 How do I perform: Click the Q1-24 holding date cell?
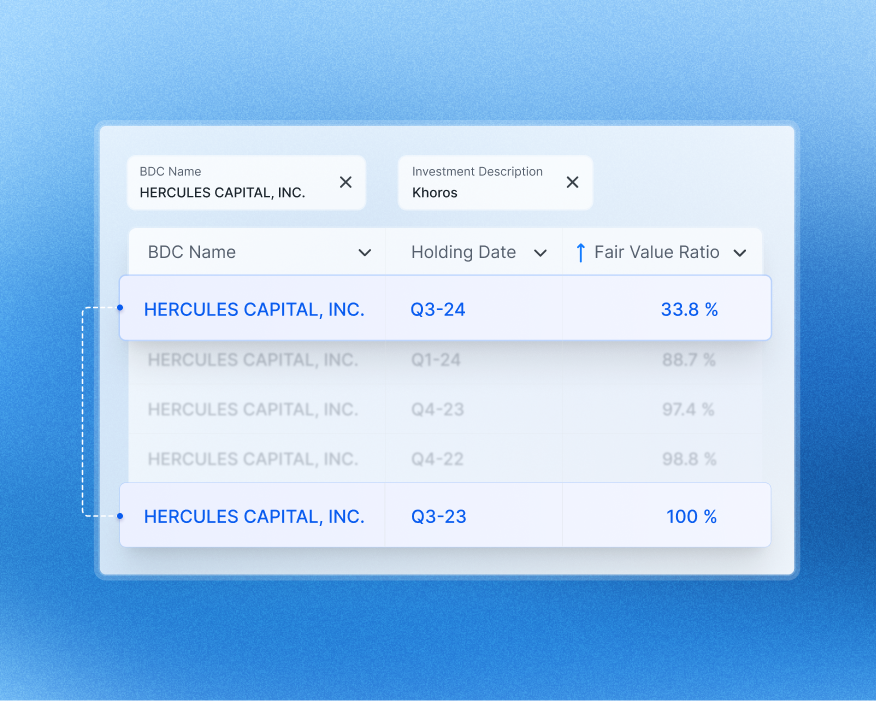pos(436,360)
